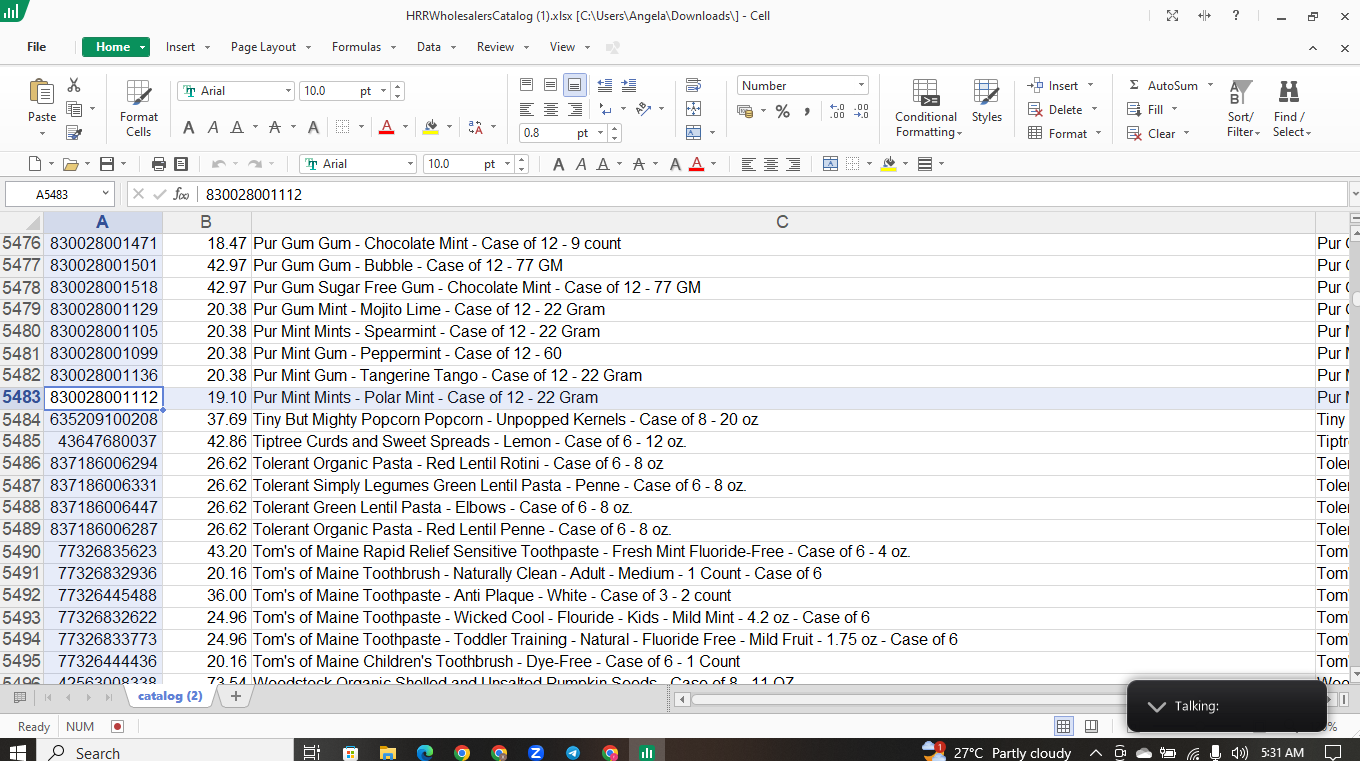Screen dimensions: 1360x761
Task: Click the Format Painter icon under Copy
Action: tap(74, 132)
